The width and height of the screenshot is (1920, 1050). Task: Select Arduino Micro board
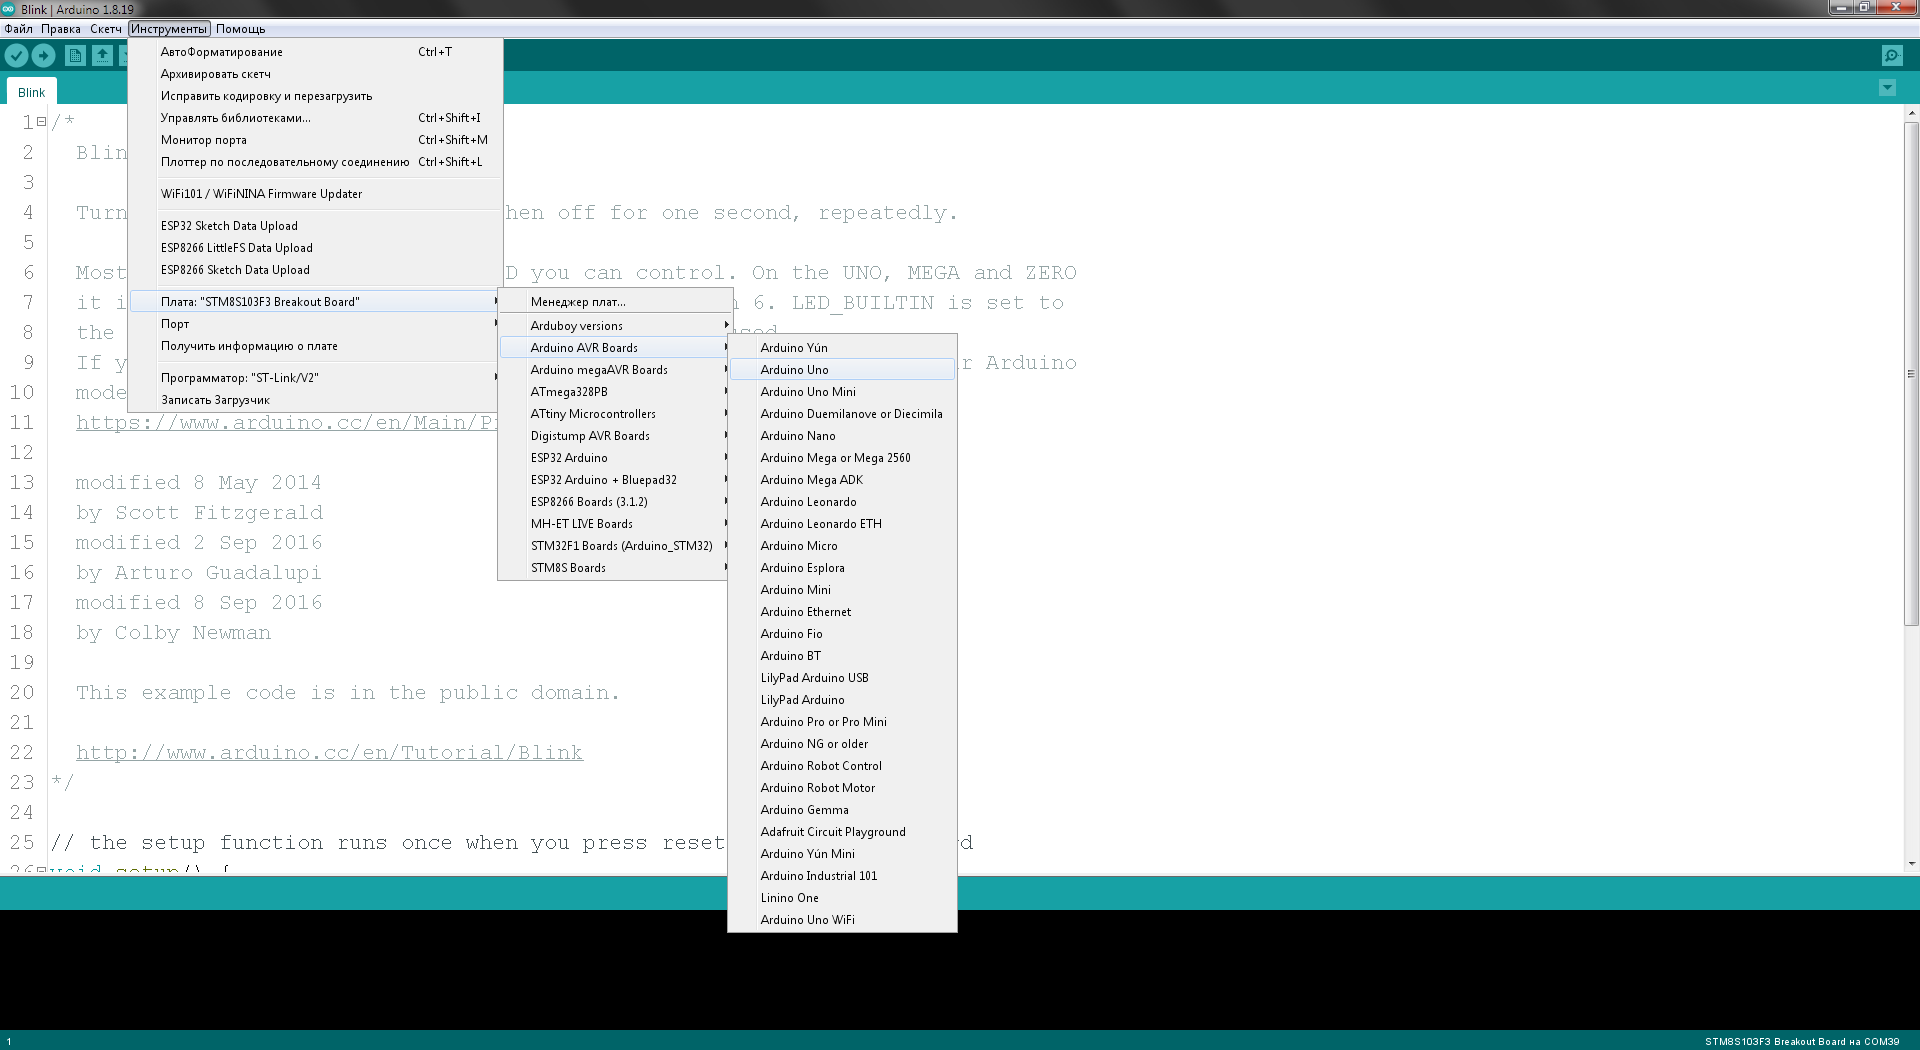coord(842,546)
